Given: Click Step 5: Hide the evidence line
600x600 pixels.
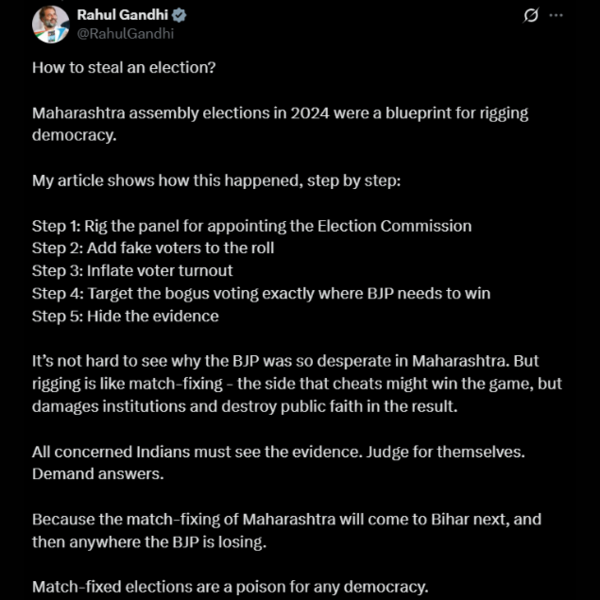Looking at the screenshot, I should tap(126, 316).
